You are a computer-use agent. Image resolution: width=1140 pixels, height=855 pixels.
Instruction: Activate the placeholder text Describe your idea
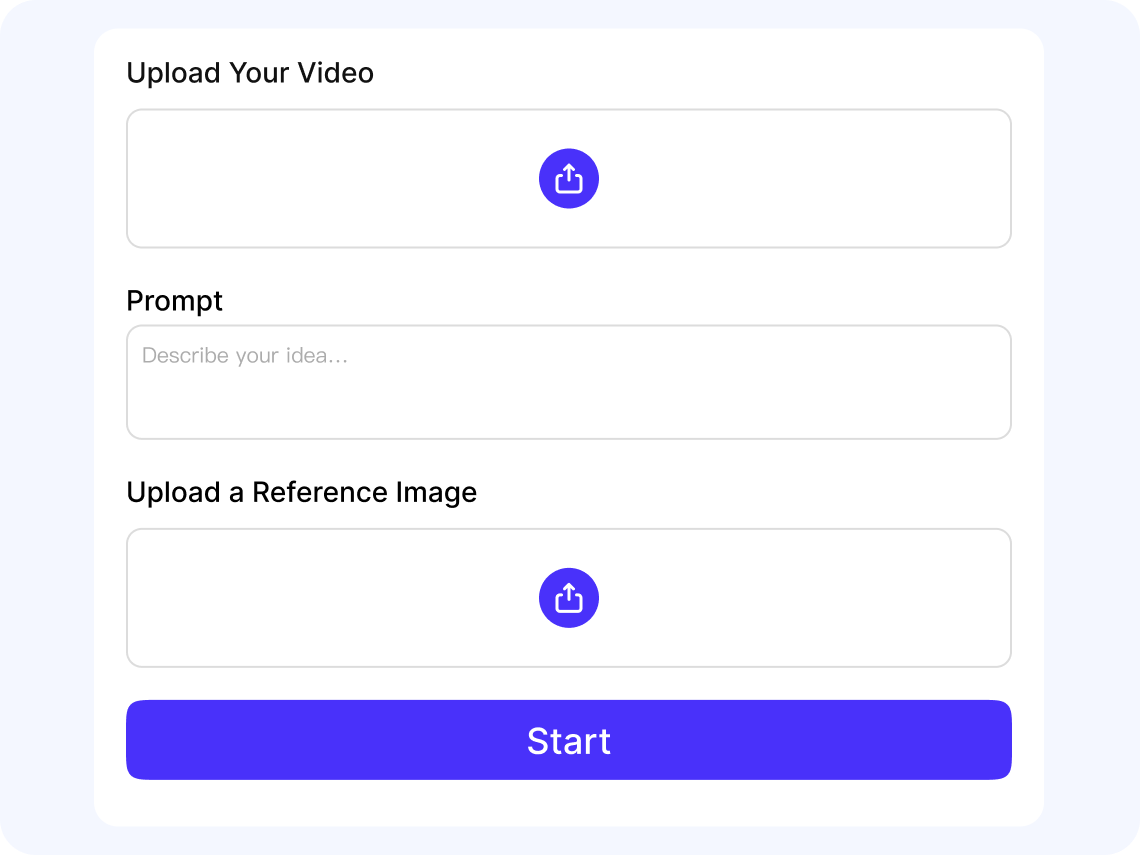click(245, 355)
